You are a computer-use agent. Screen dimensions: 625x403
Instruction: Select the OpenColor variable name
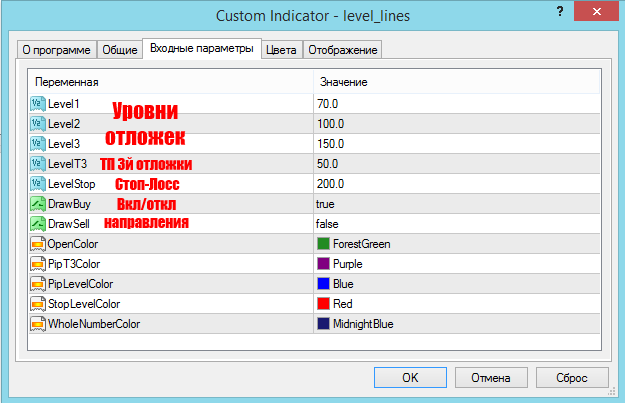pos(73,244)
